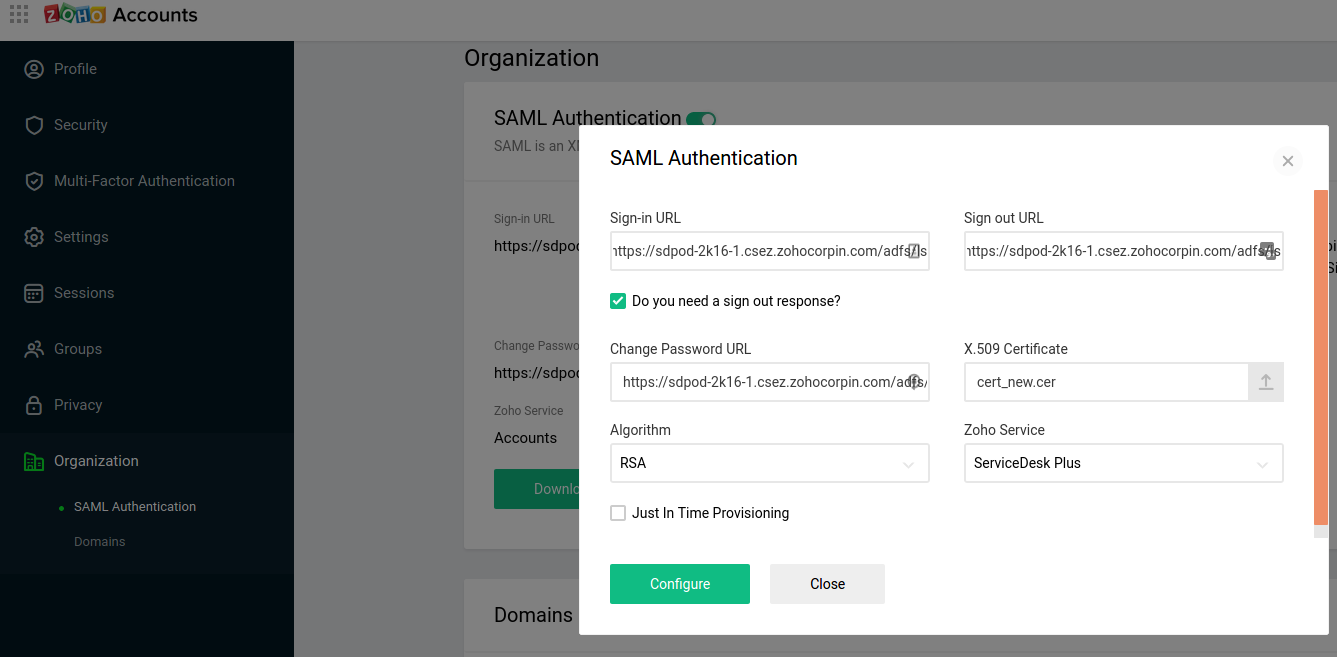Screen dimensions: 1337x657
Task: Close the SAML Authentication dialog with X
Action: [1288, 161]
